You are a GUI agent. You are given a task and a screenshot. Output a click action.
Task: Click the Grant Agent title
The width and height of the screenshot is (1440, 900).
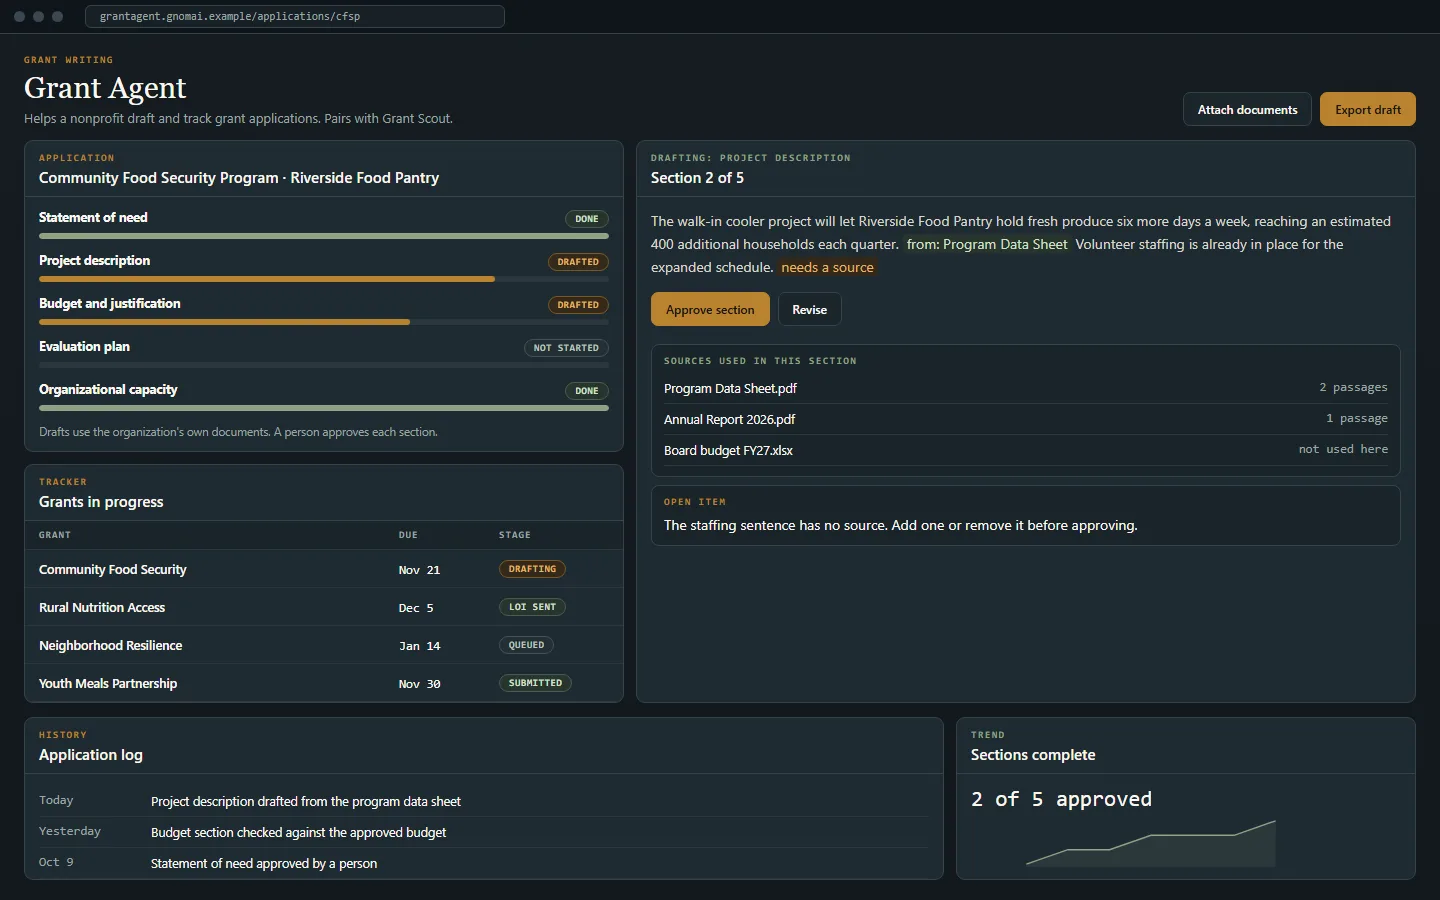tap(105, 88)
